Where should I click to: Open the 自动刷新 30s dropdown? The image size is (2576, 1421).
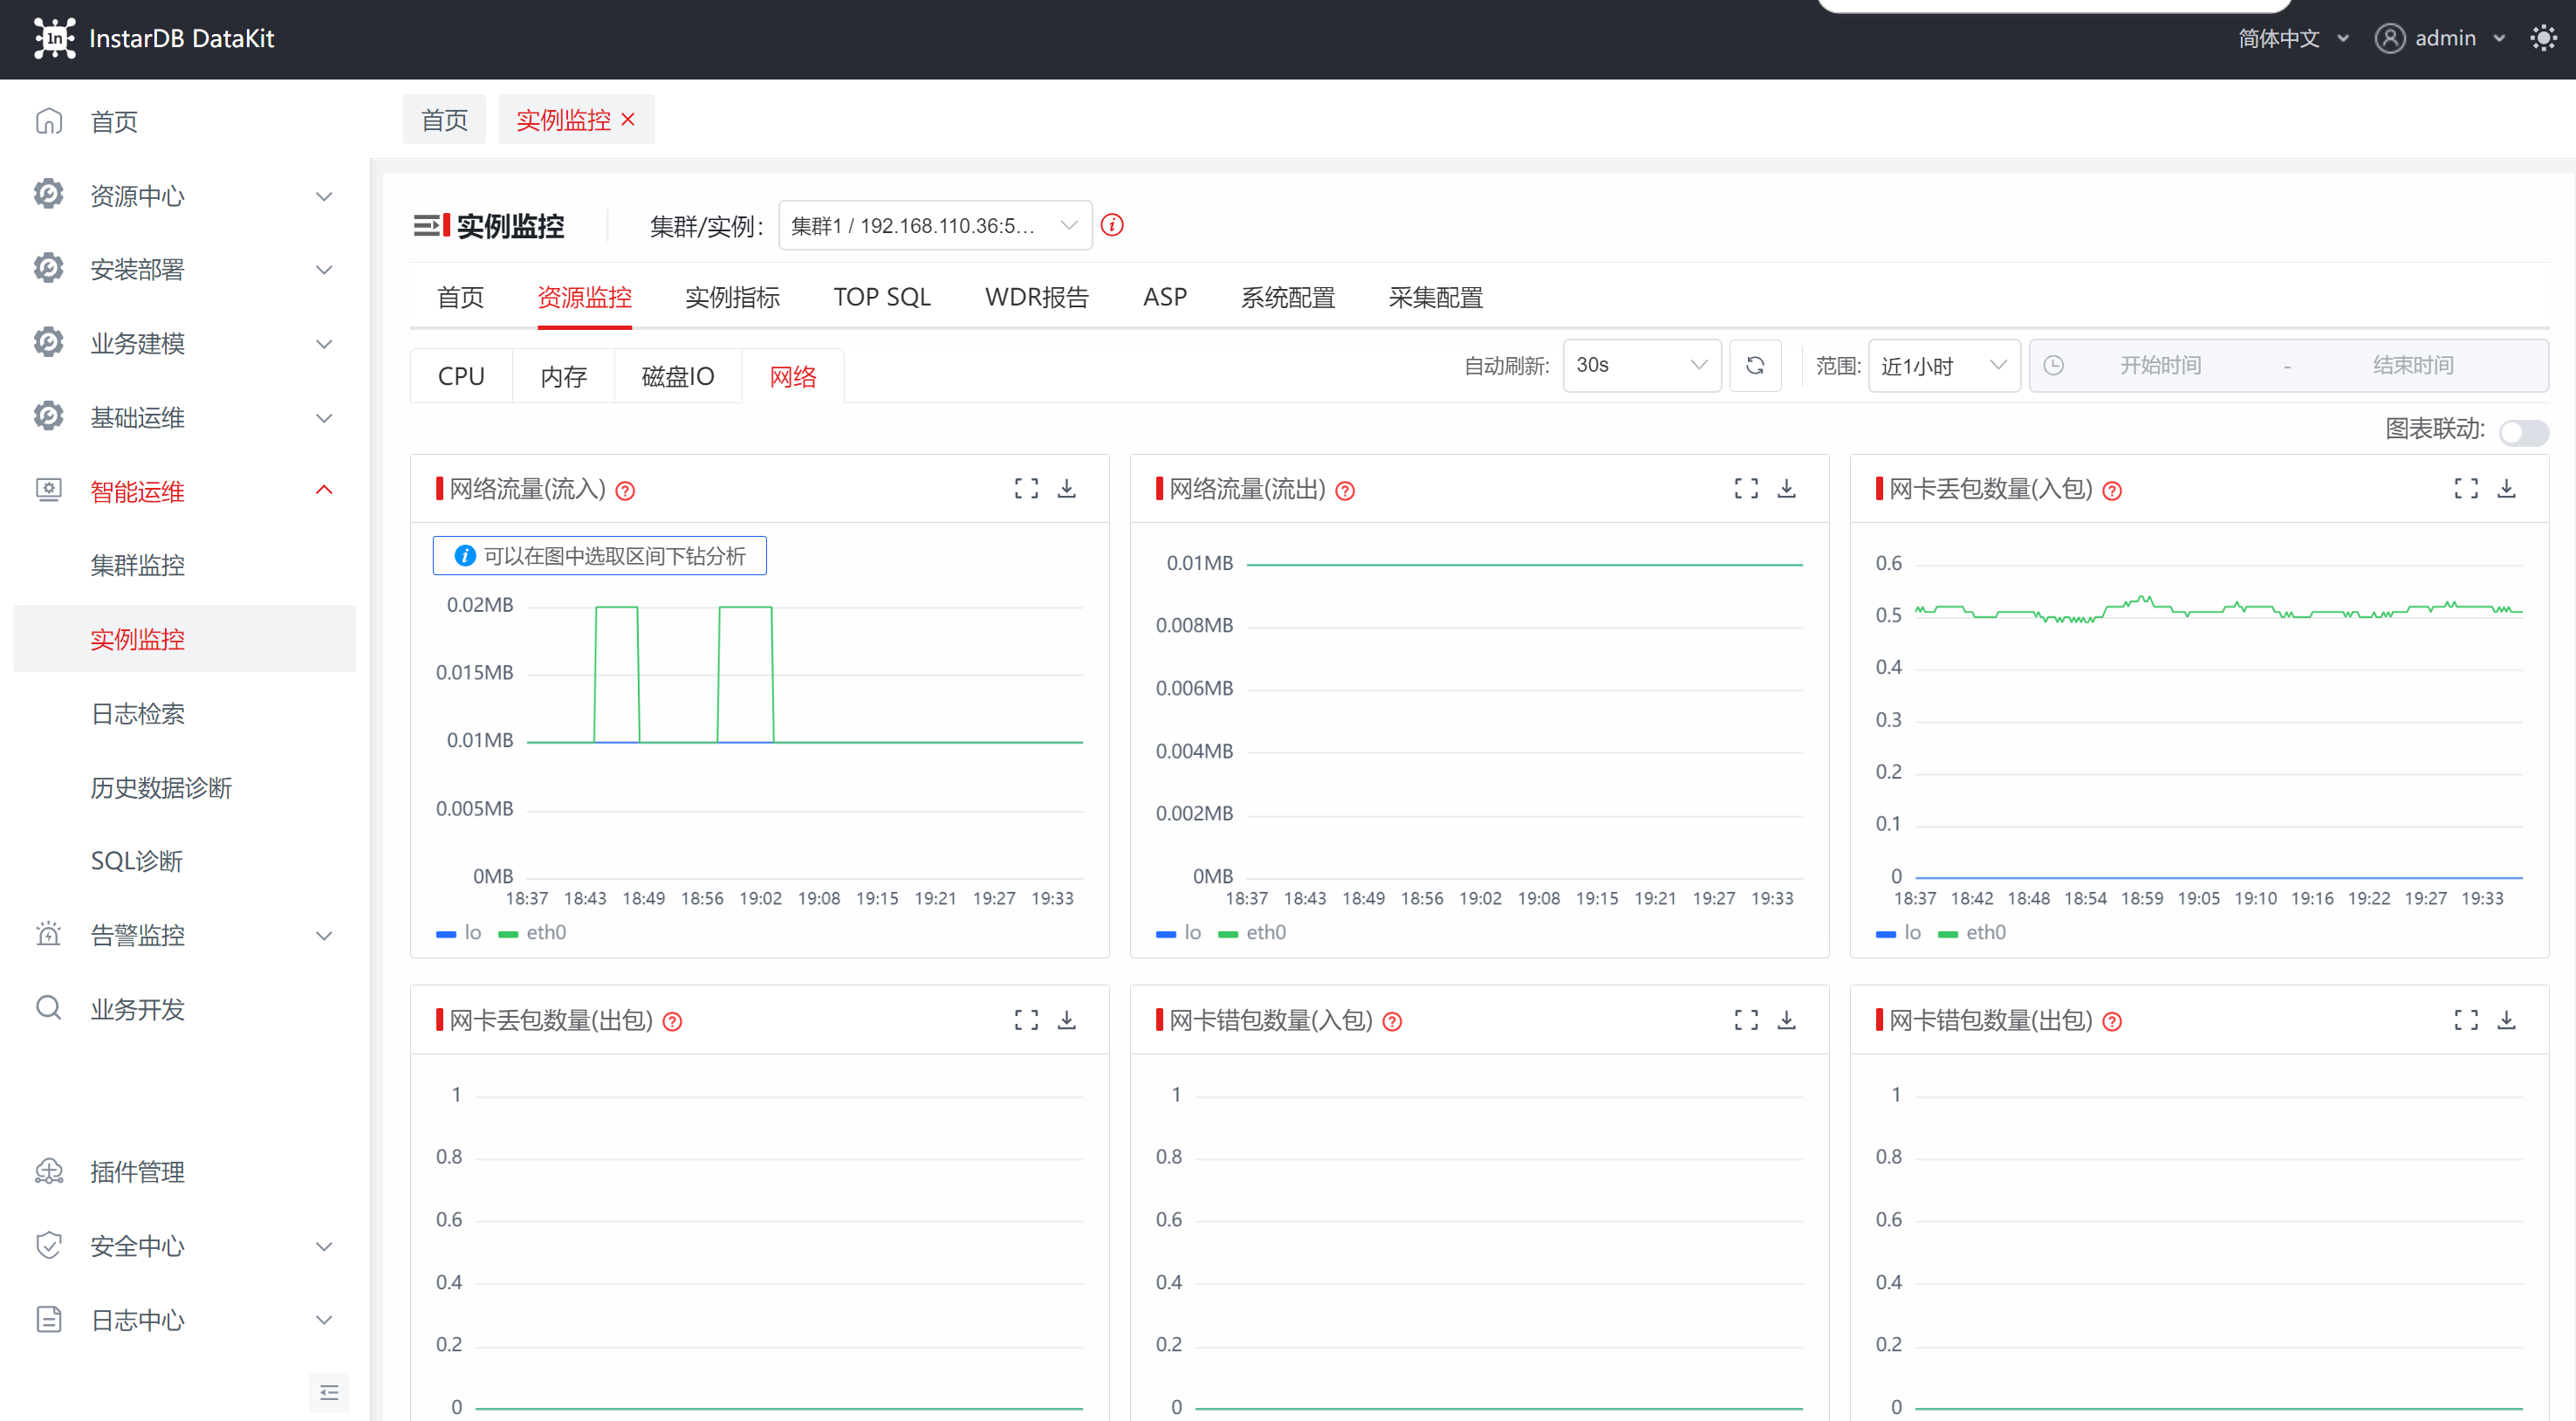(1642, 365)
